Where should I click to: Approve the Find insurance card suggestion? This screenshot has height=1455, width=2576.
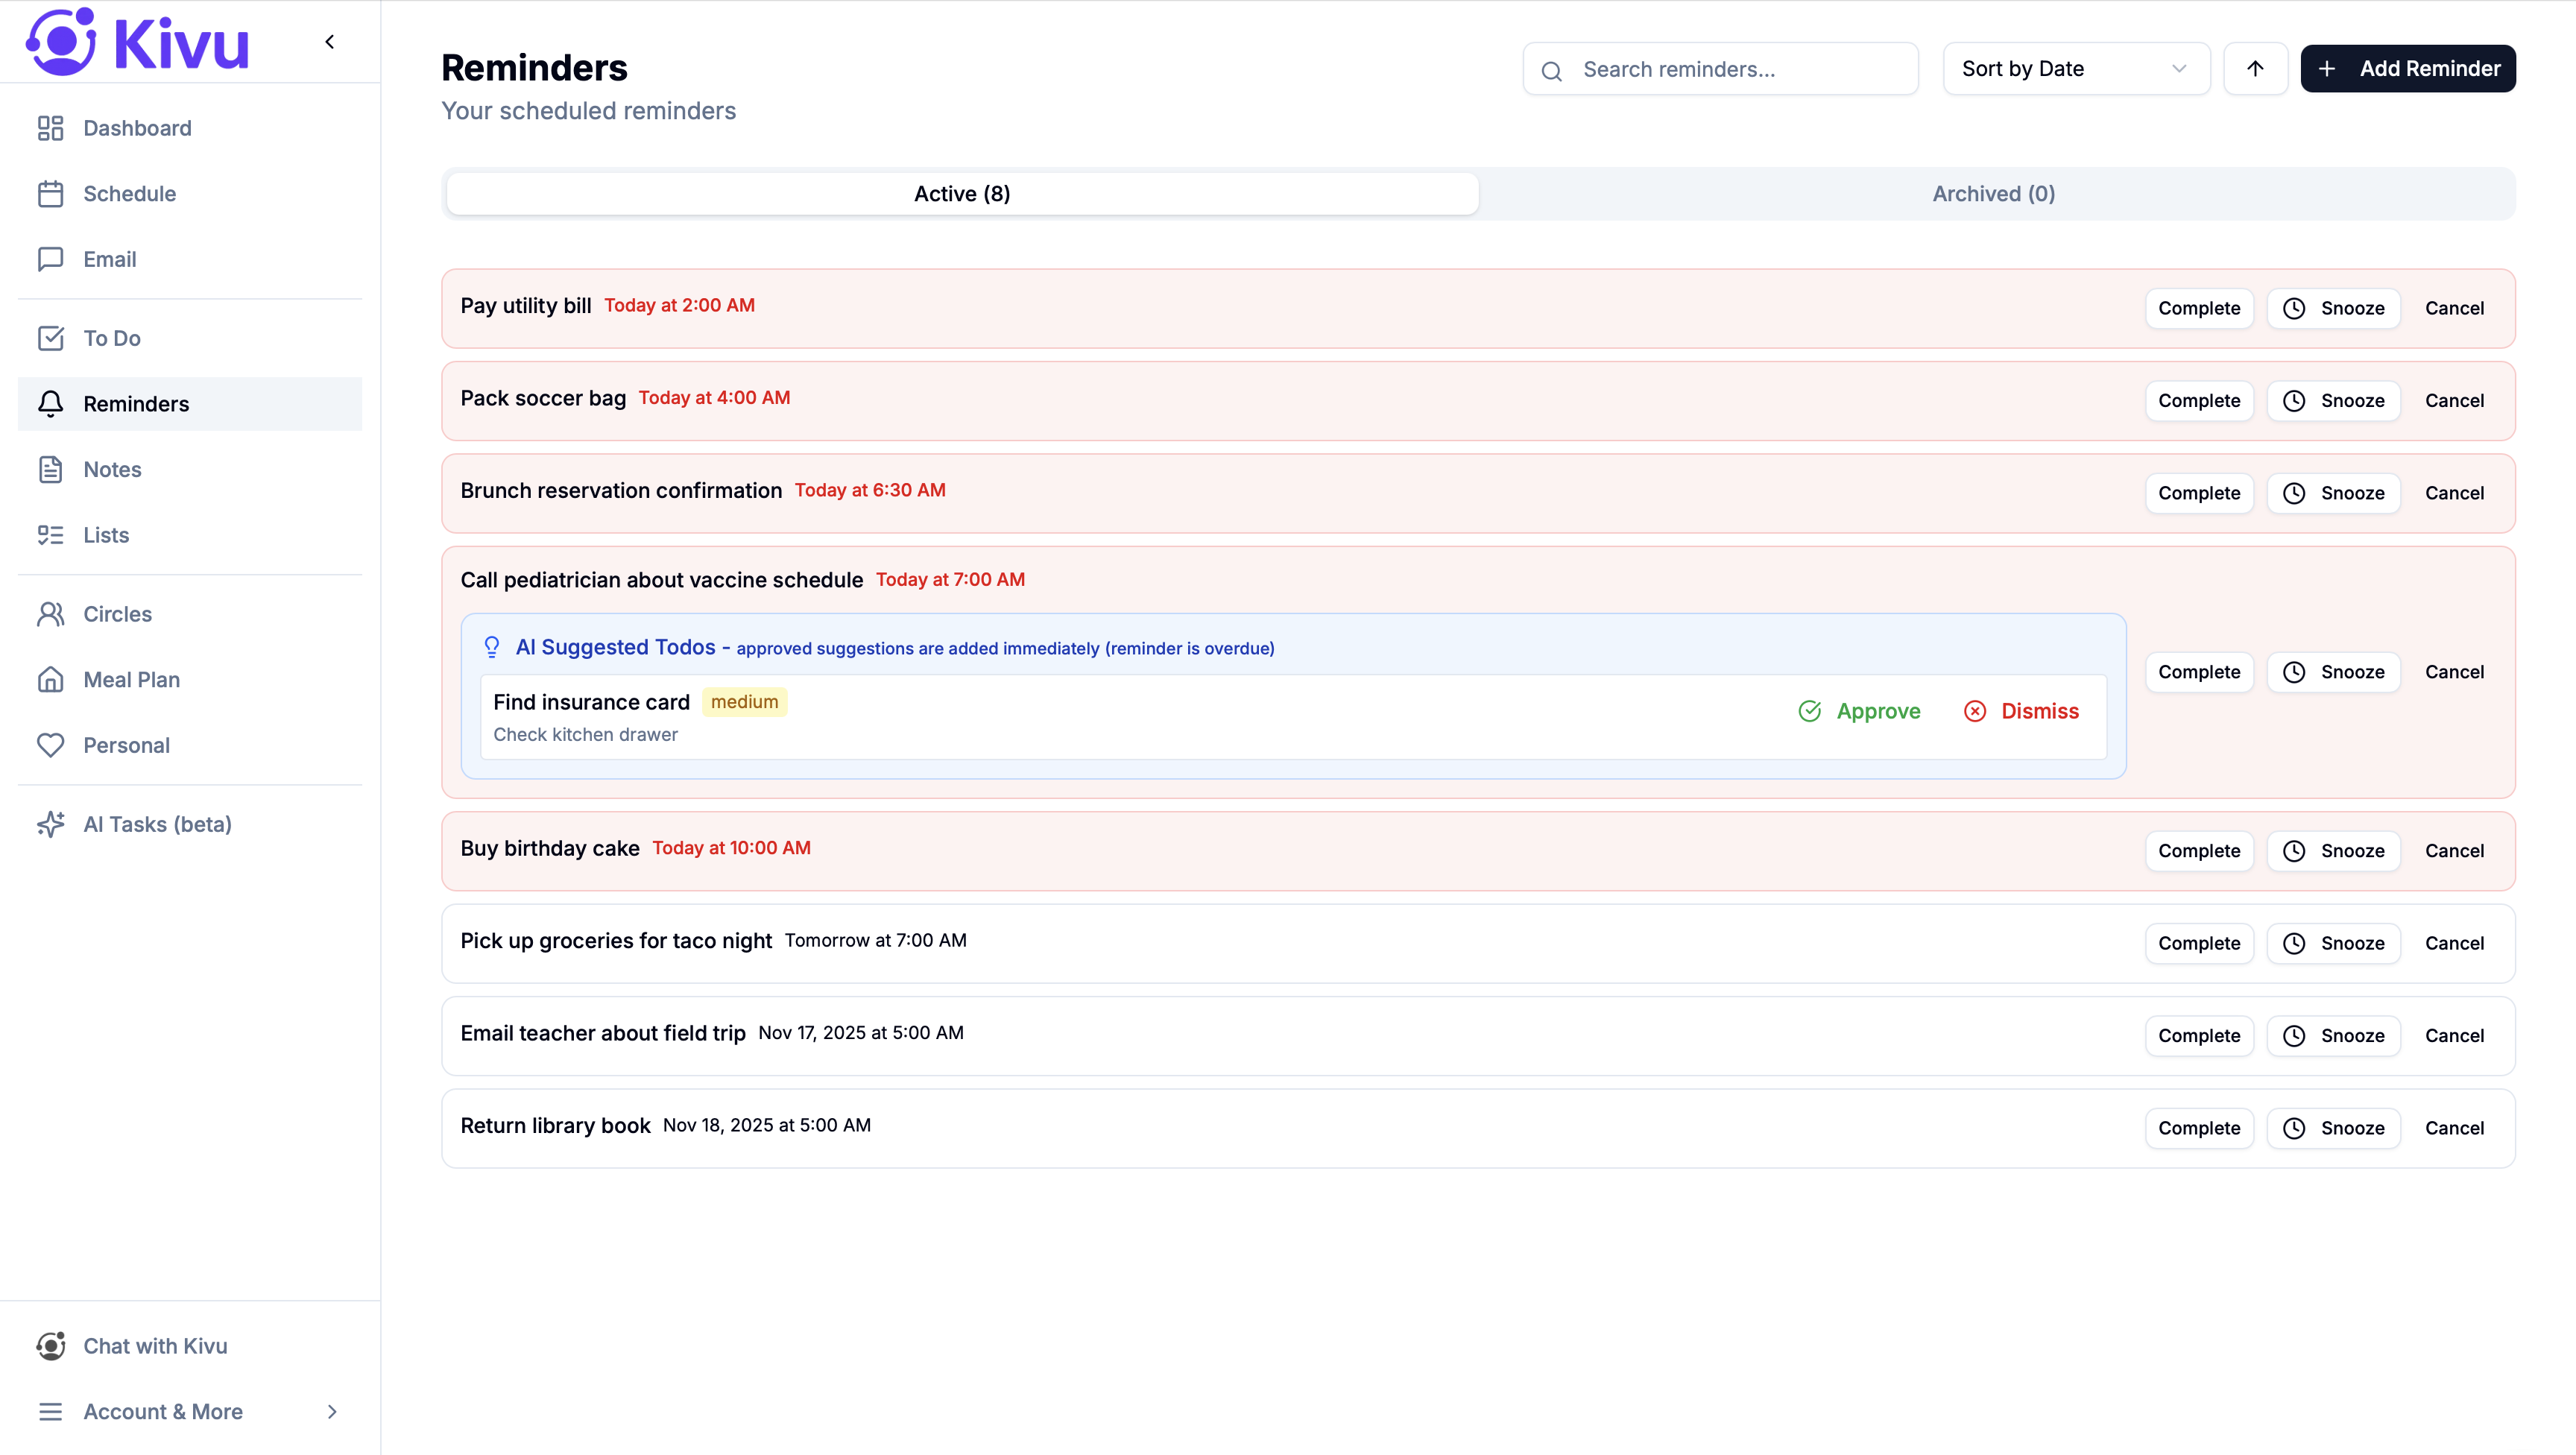tap(1860, 711)
